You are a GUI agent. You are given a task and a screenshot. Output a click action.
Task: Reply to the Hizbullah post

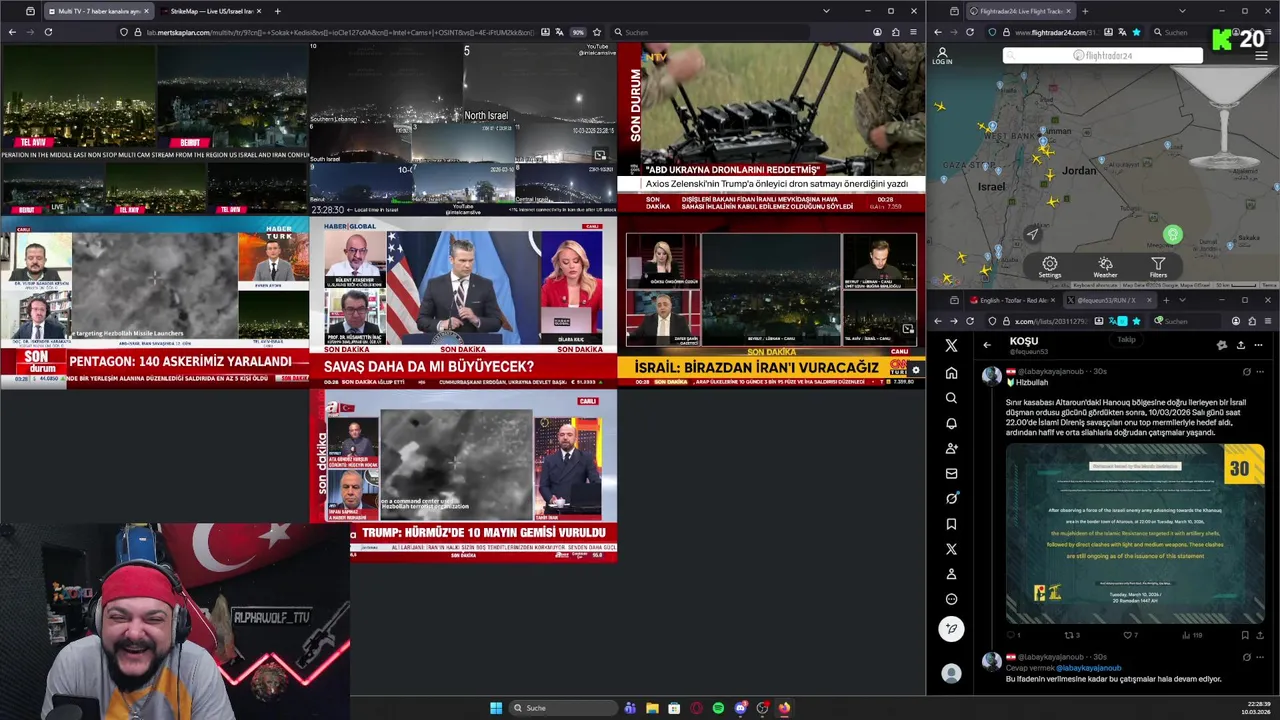[1012, 635]
